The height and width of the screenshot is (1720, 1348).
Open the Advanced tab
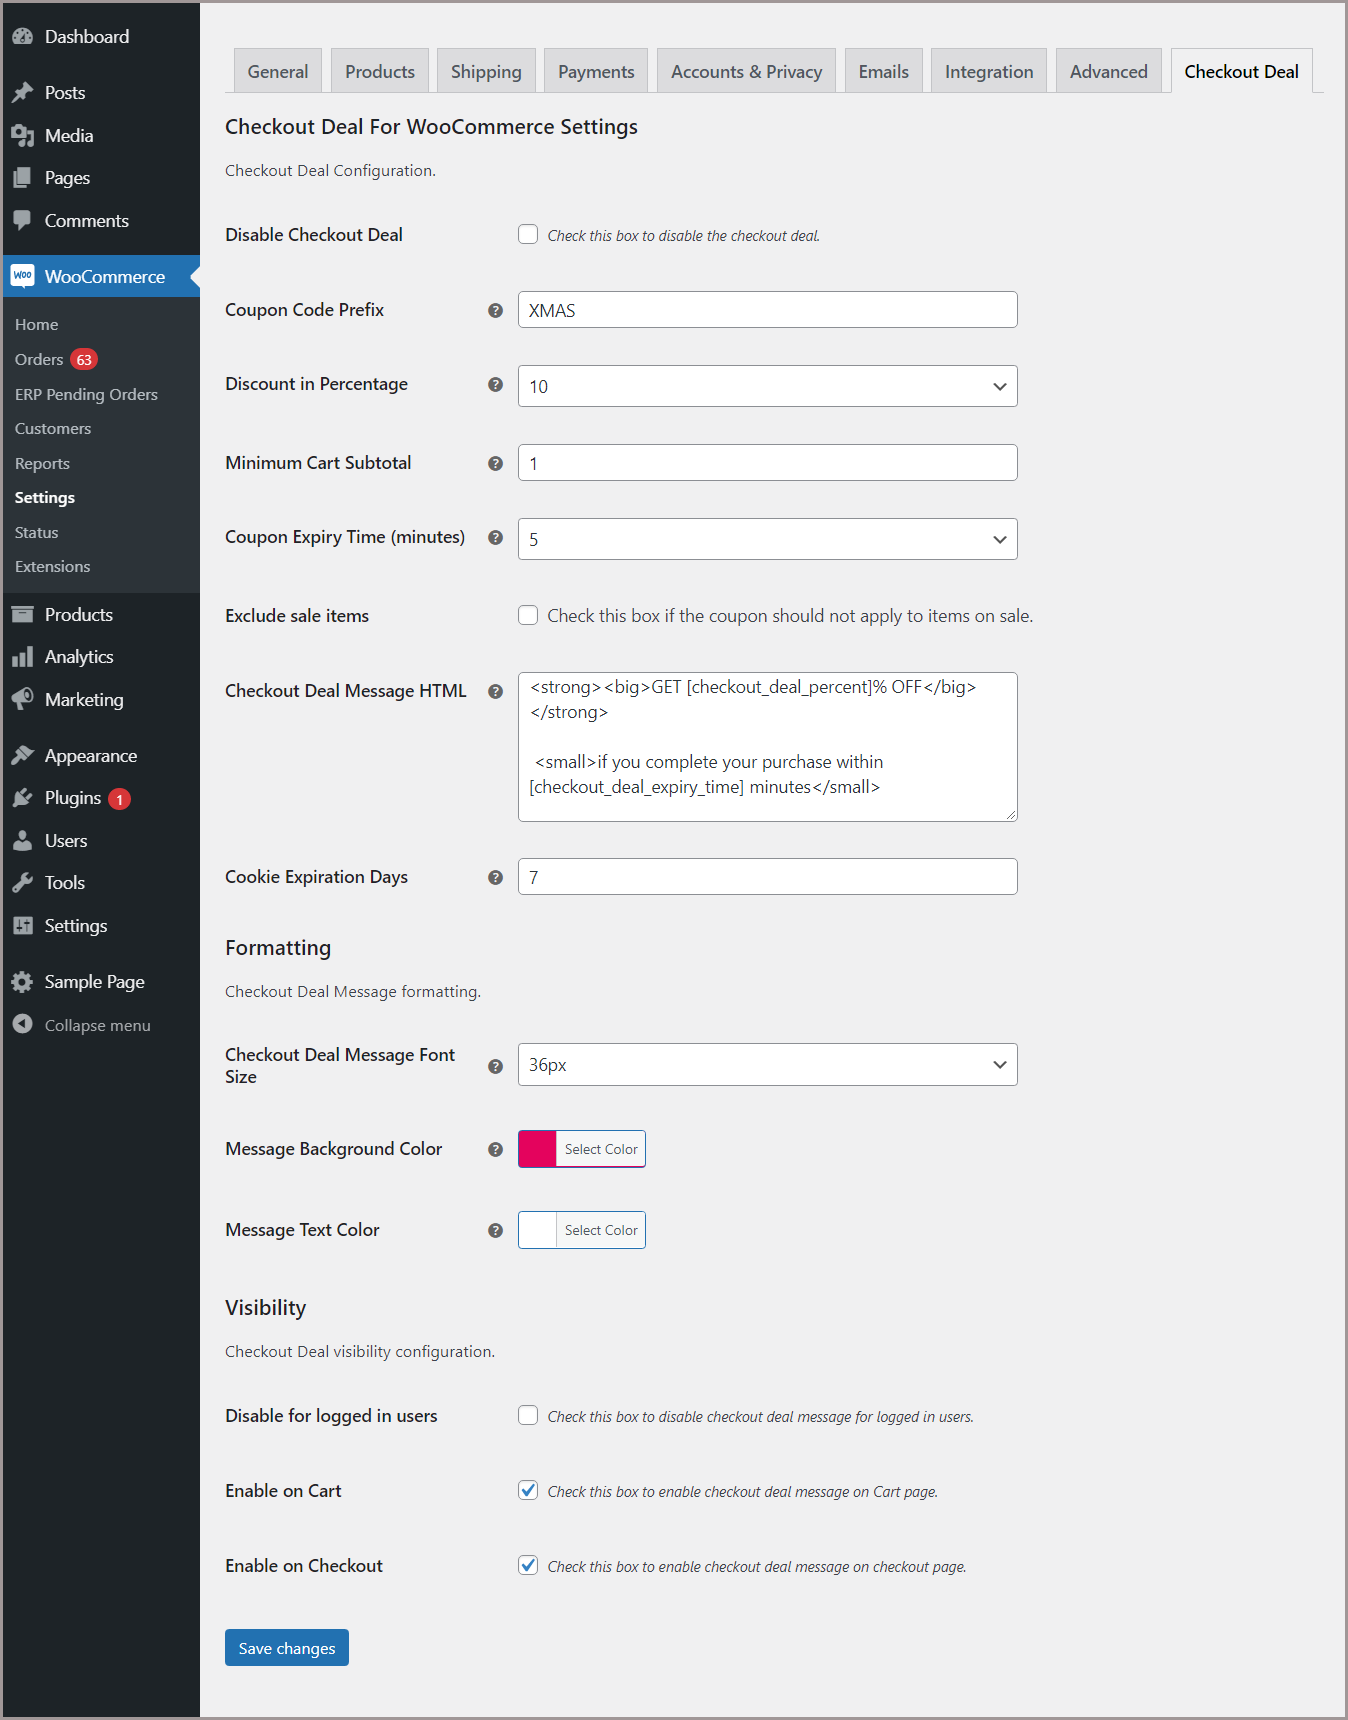tap(1109, 71)
